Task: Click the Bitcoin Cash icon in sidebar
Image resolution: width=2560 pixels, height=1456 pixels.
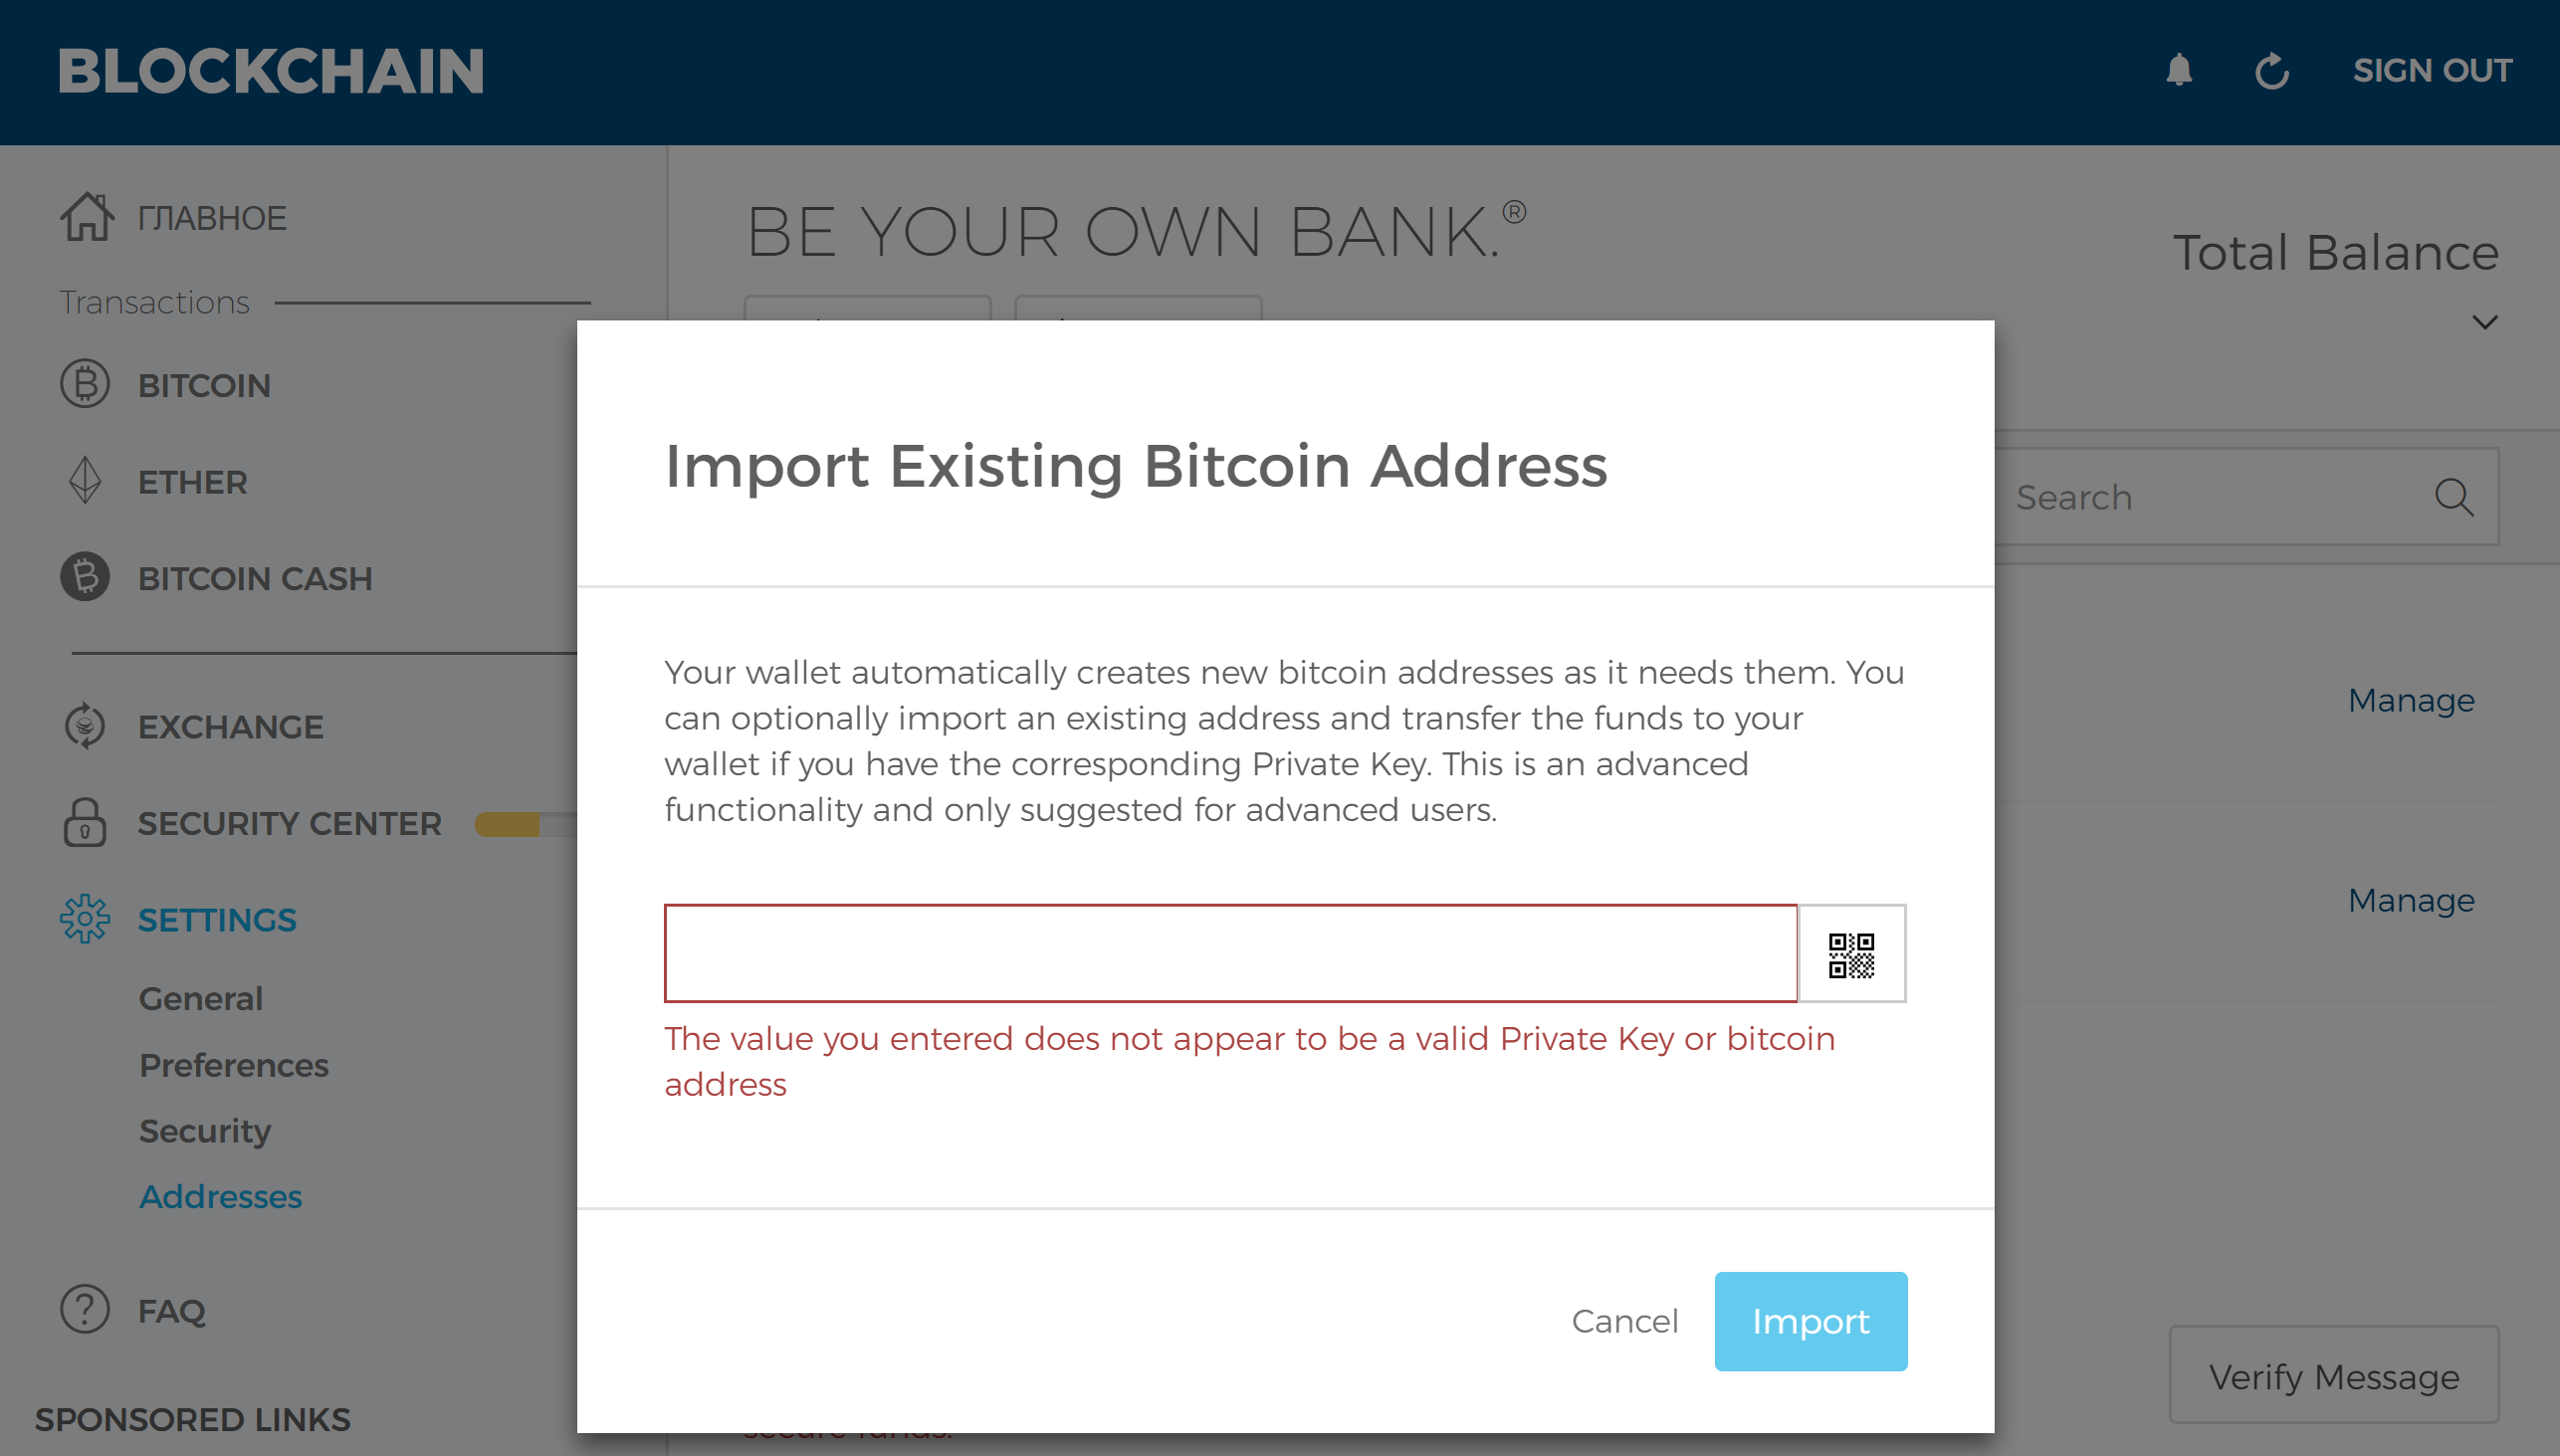Action: tap(85, 577)
